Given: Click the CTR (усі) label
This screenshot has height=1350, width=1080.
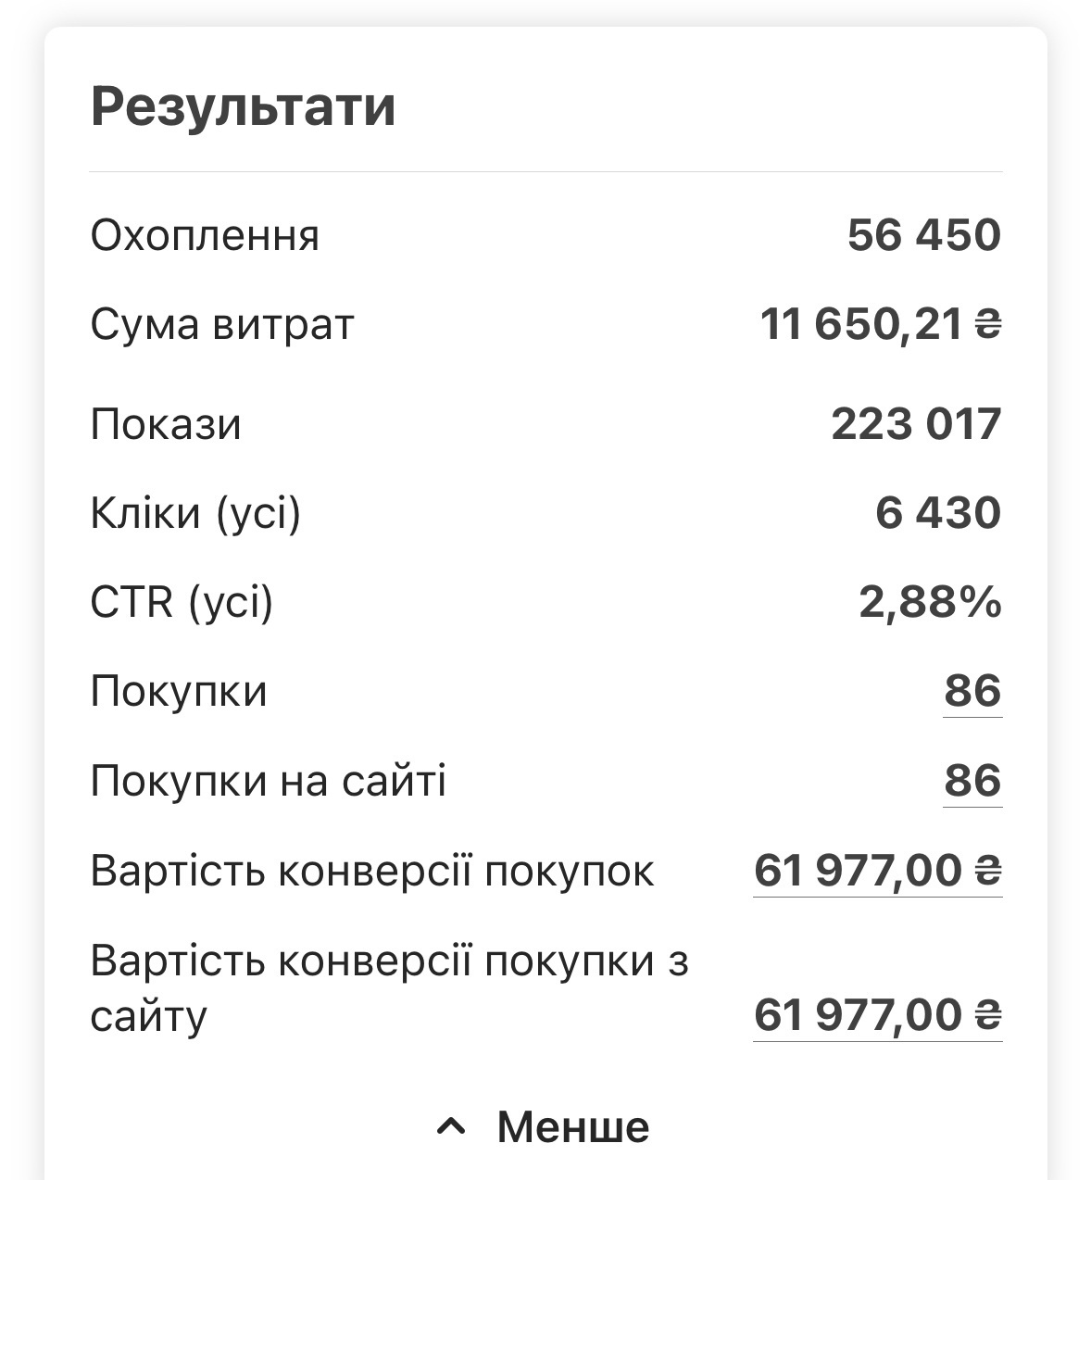Looking at the screenshot, I should click(x=182, y=602).
